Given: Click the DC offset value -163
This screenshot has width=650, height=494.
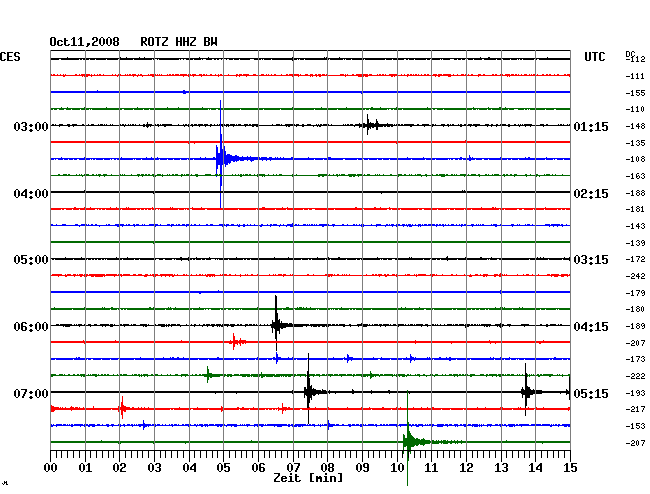Looking at the screenshot, I should [635, 176].
